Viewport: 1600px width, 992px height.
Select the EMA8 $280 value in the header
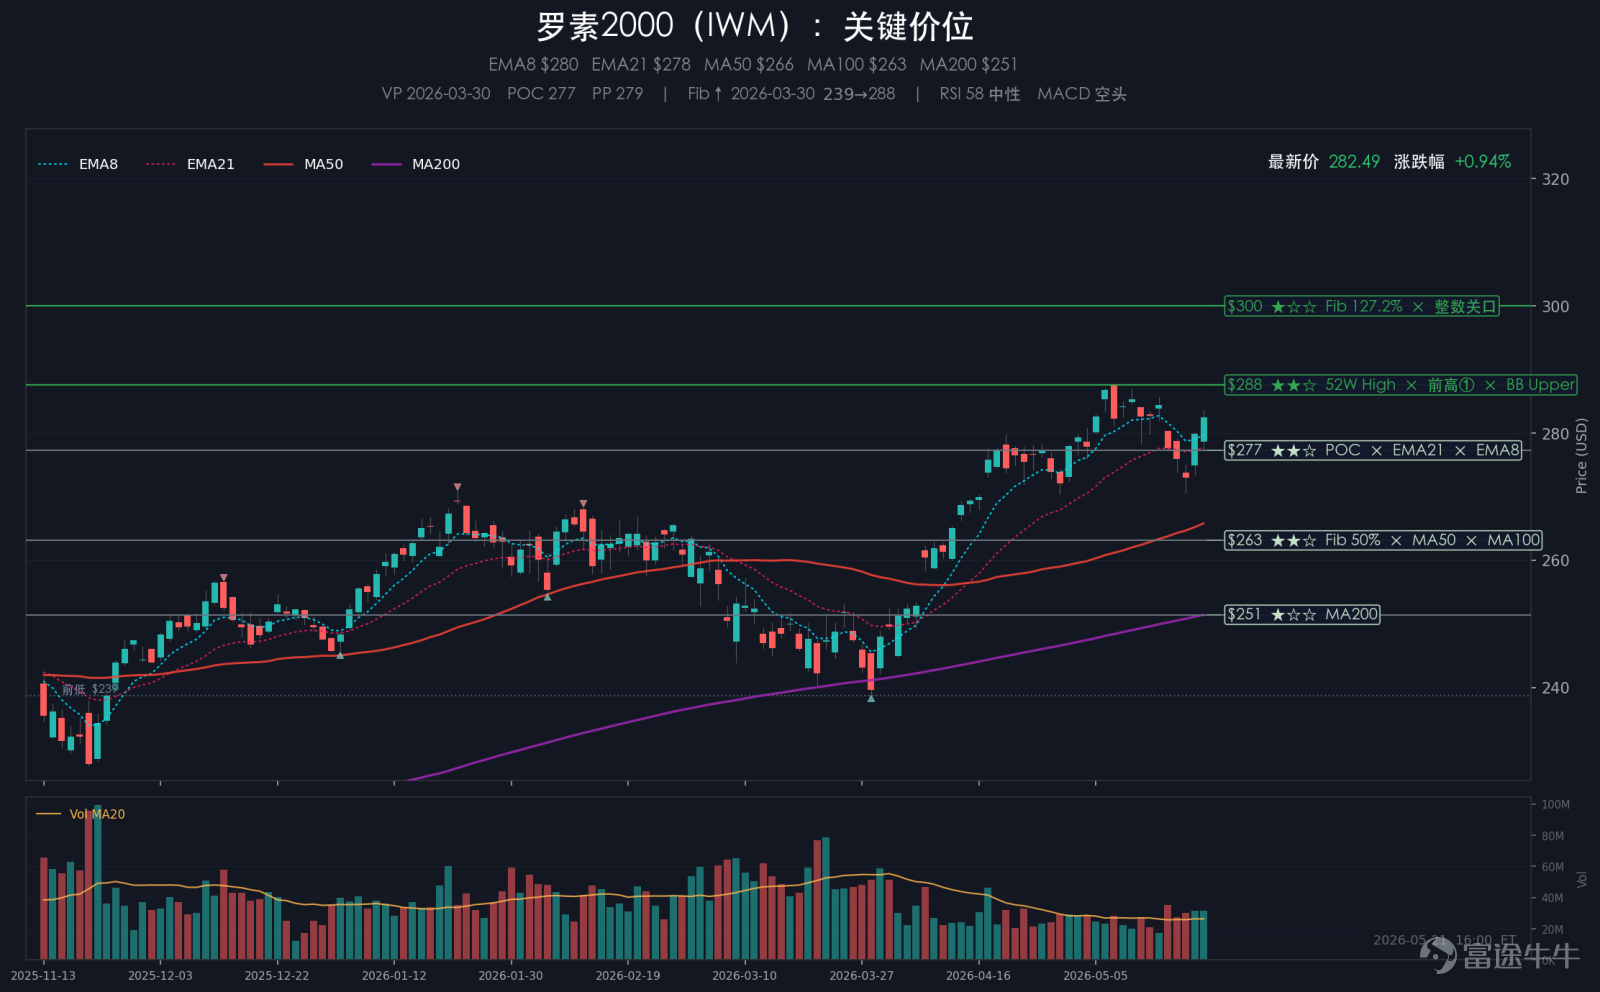click(533, 64)
